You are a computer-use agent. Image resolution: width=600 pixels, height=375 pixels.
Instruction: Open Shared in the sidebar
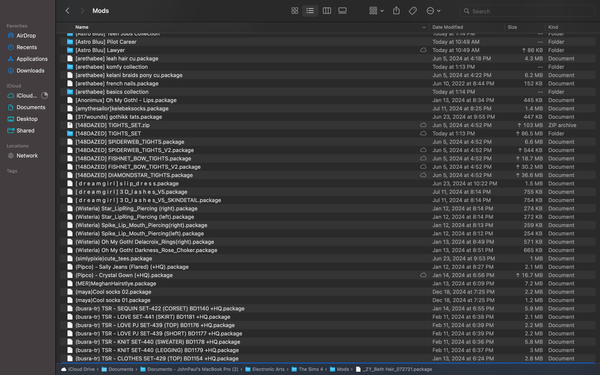tap(25, 130)
